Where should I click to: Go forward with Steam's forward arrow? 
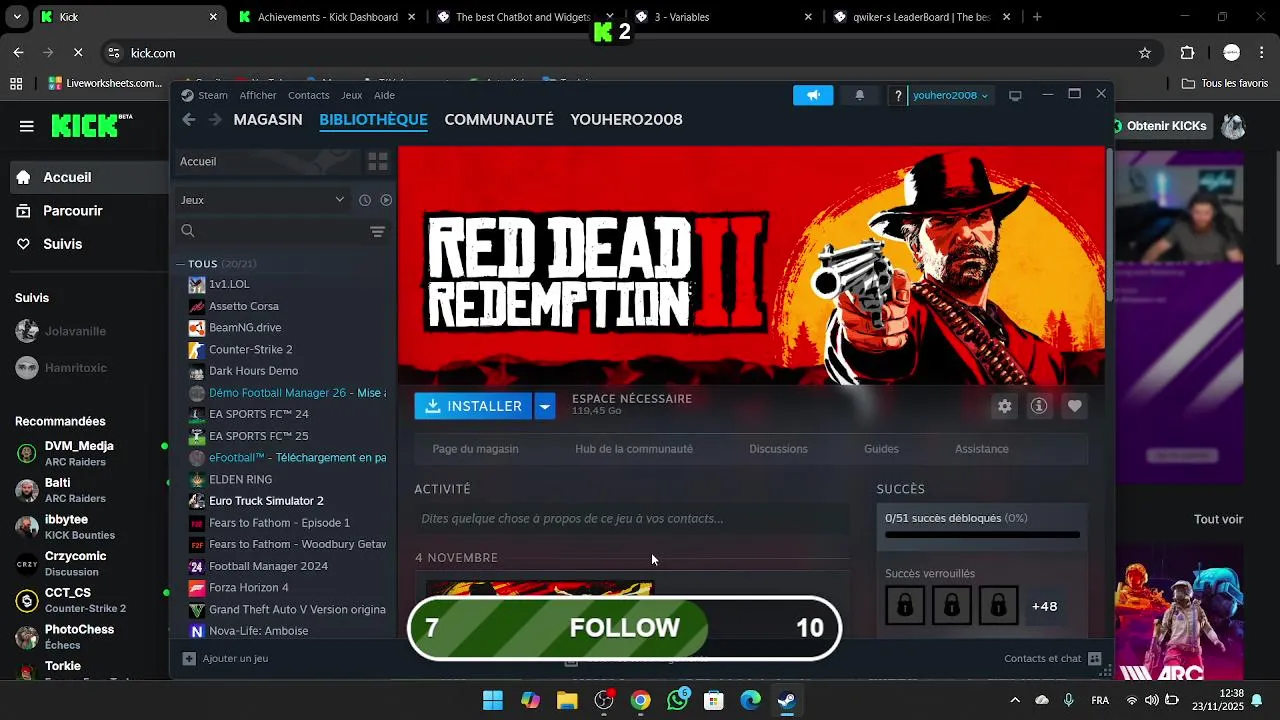point(215,120)
